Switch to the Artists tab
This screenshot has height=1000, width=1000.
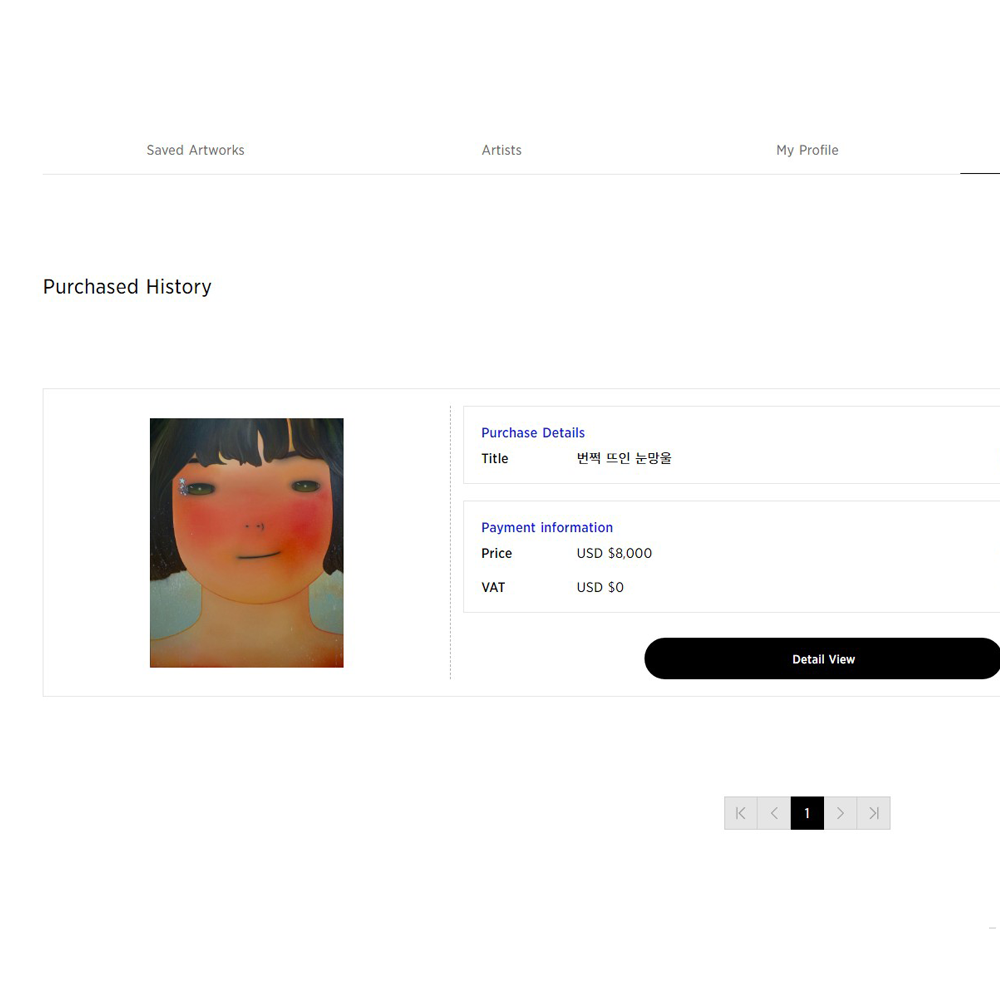(501, 150)
